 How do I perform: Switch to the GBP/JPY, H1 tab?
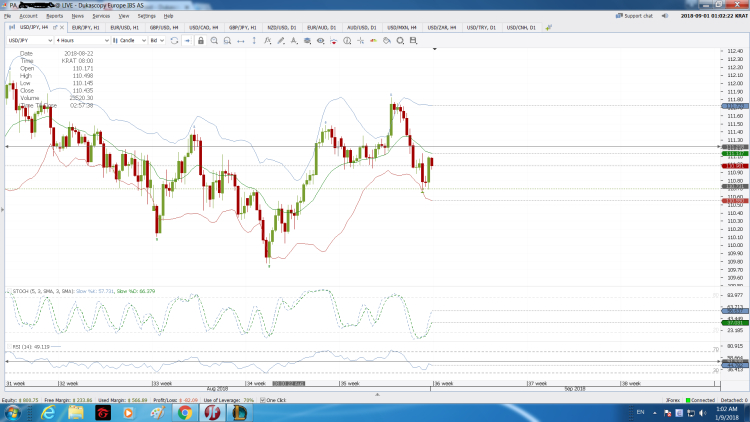[243, 28]
